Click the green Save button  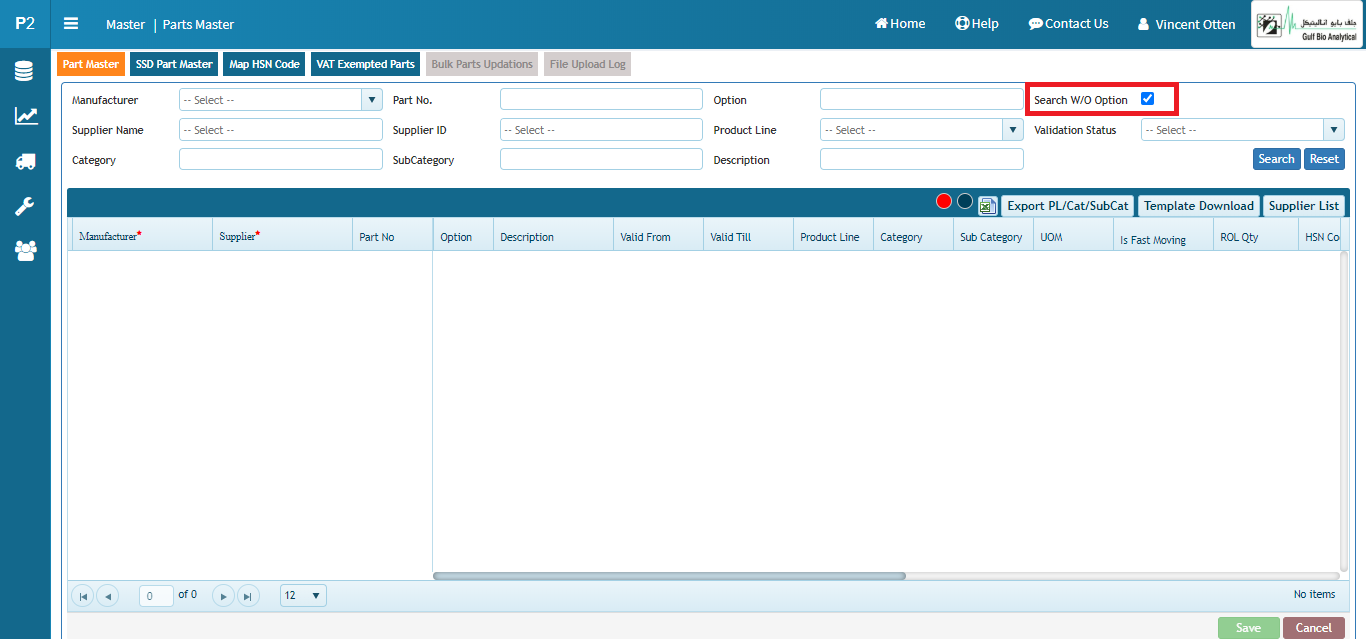coord(1248,628)
